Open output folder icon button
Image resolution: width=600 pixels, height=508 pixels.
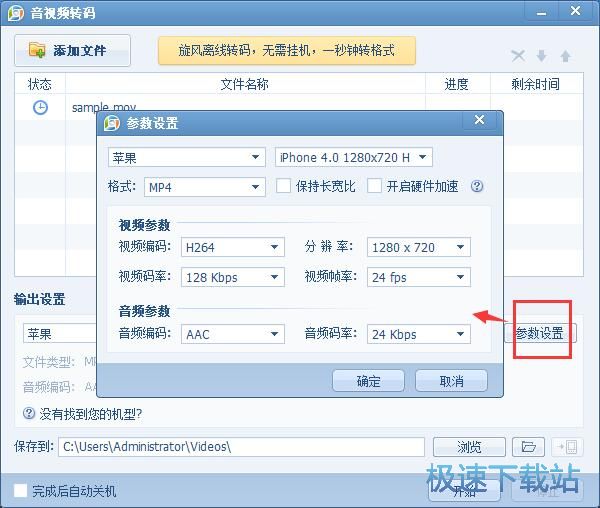[528, 446]
